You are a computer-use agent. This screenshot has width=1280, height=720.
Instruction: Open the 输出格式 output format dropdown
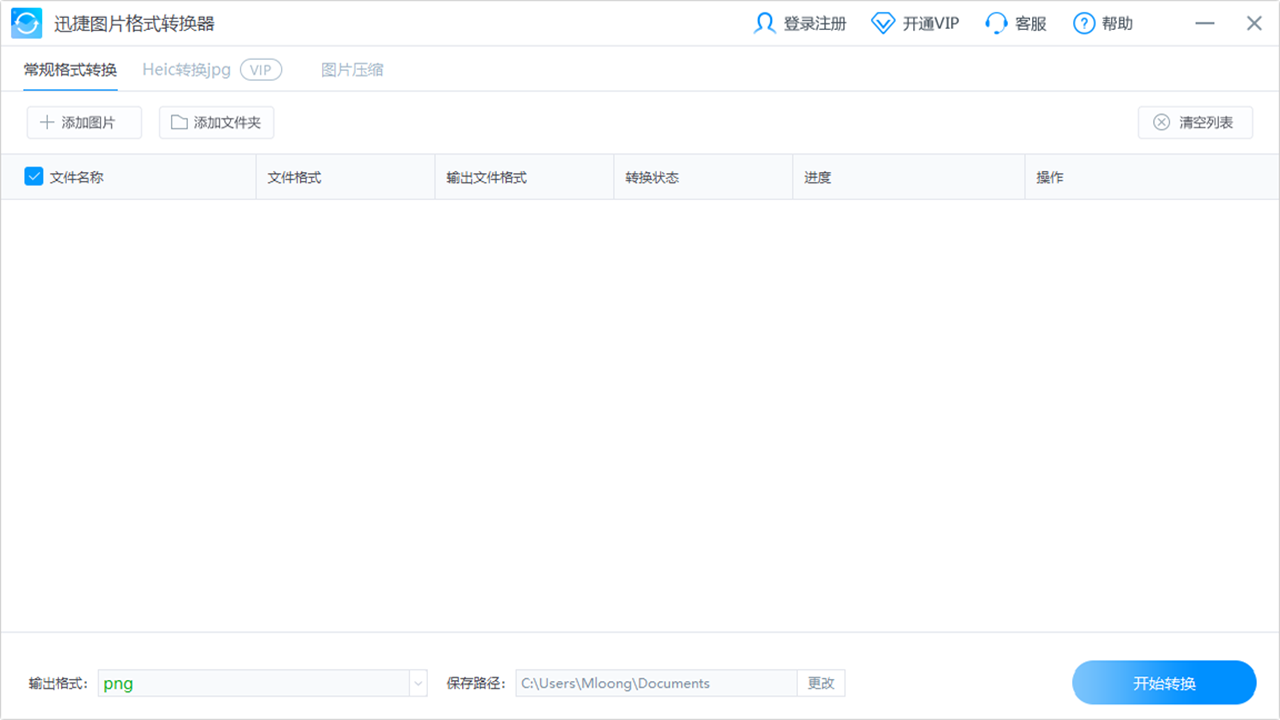tap(418, 683)
